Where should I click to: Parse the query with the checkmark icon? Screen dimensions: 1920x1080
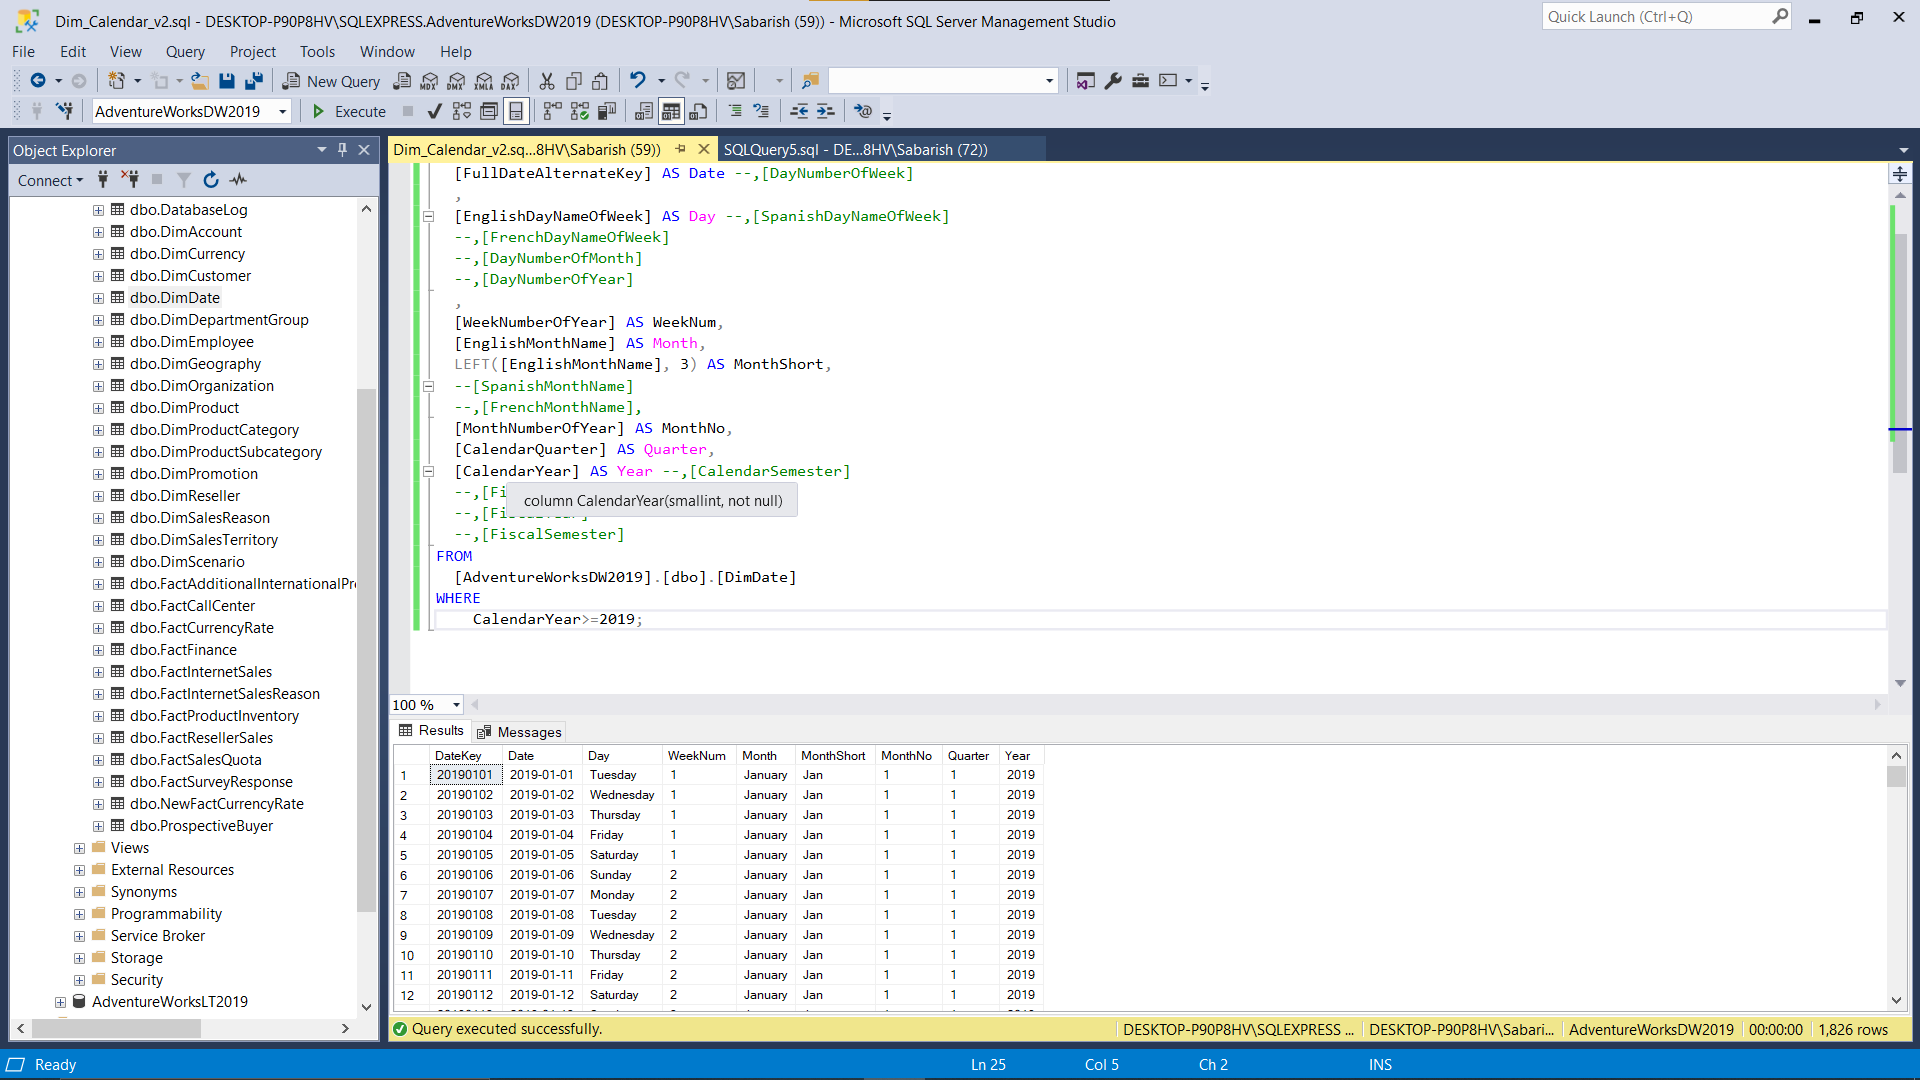(x=433, y=111)
